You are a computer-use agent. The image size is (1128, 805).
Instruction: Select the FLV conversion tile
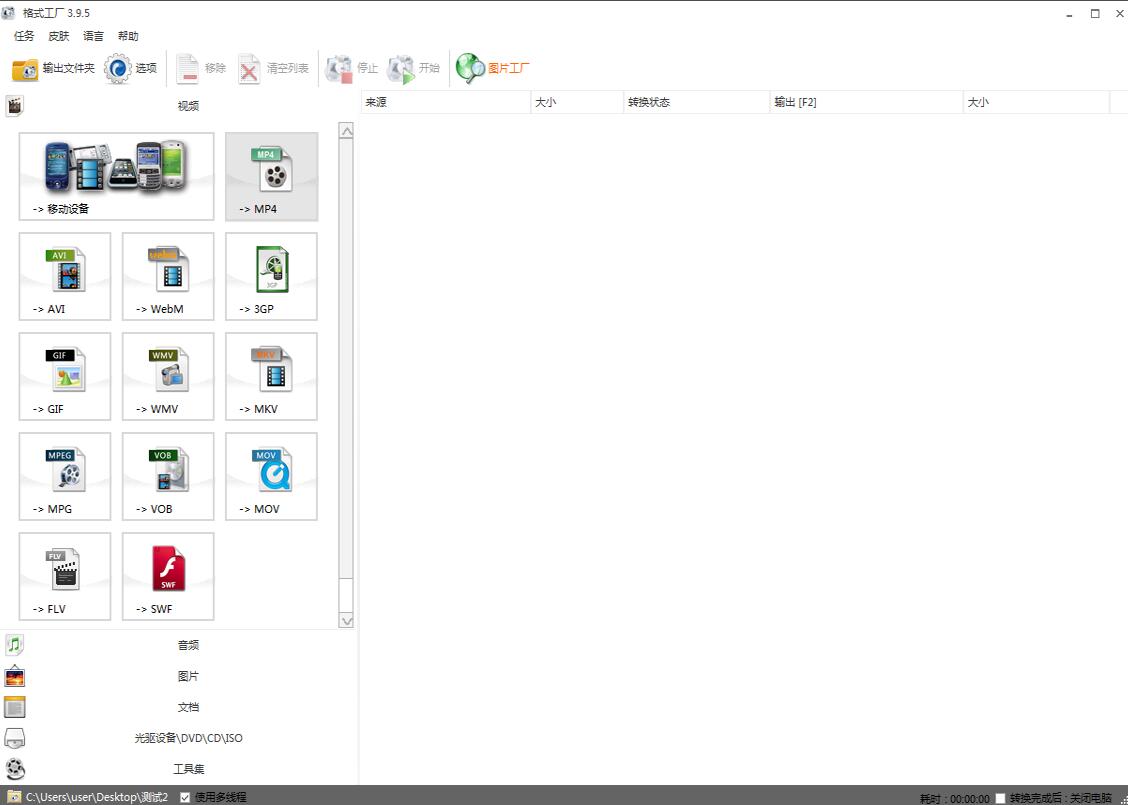point(65,576)
